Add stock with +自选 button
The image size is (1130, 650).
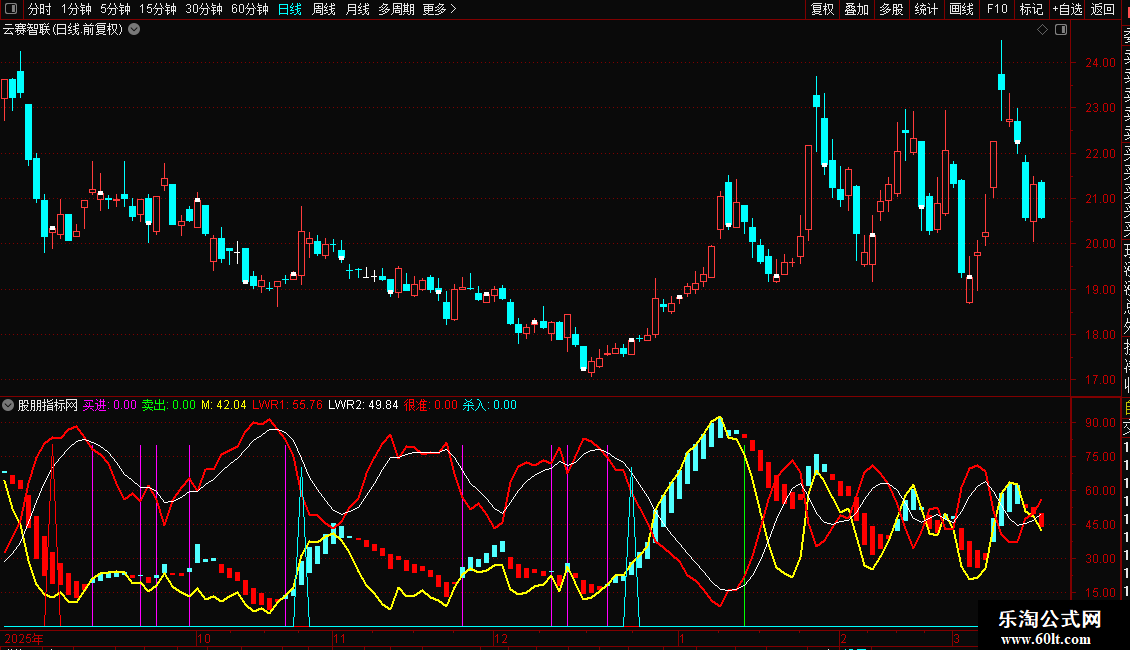click(x=1067, y=9)
